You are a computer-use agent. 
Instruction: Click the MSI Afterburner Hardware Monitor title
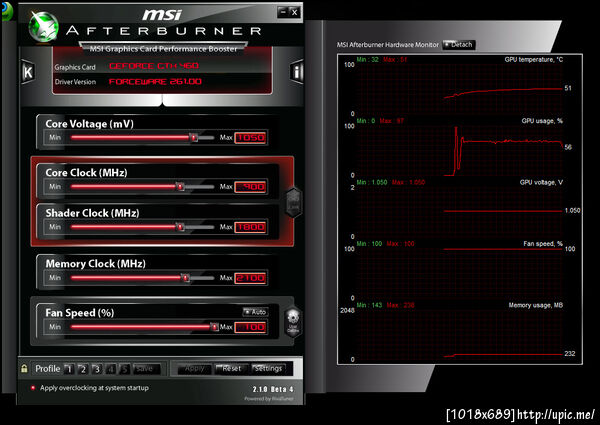[x=388, y=45]
